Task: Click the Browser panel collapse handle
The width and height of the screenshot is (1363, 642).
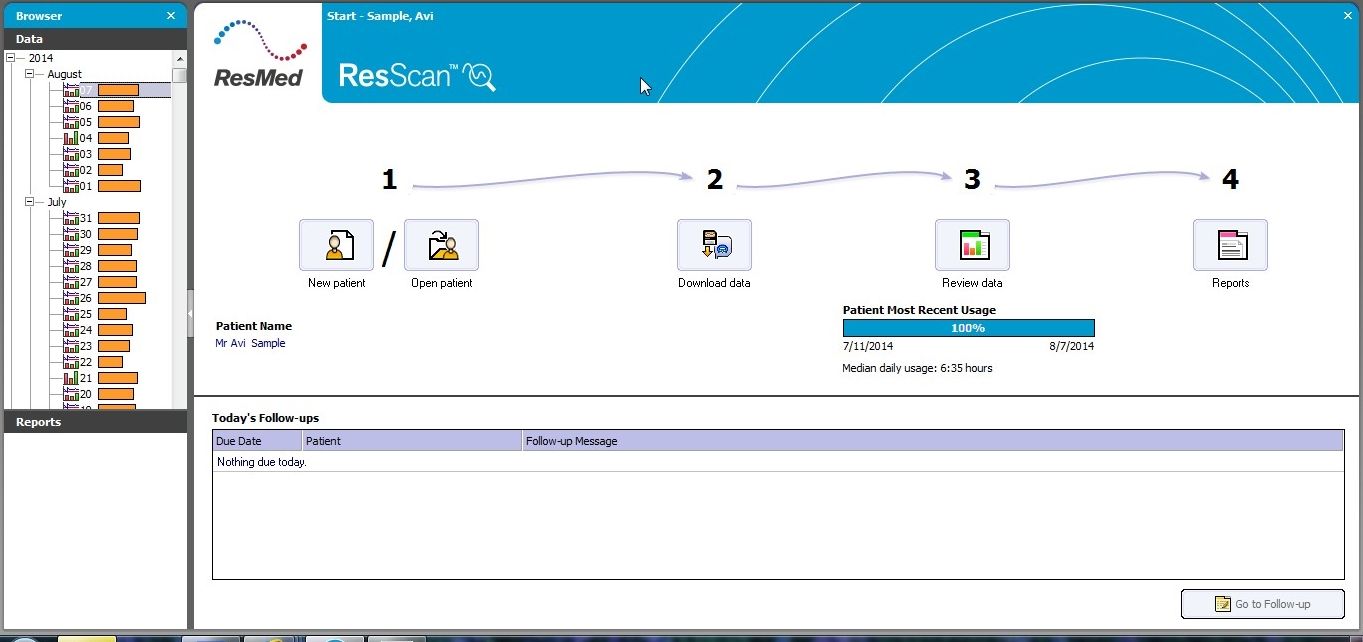Action: pyautogui.click(x=190, y=313)
